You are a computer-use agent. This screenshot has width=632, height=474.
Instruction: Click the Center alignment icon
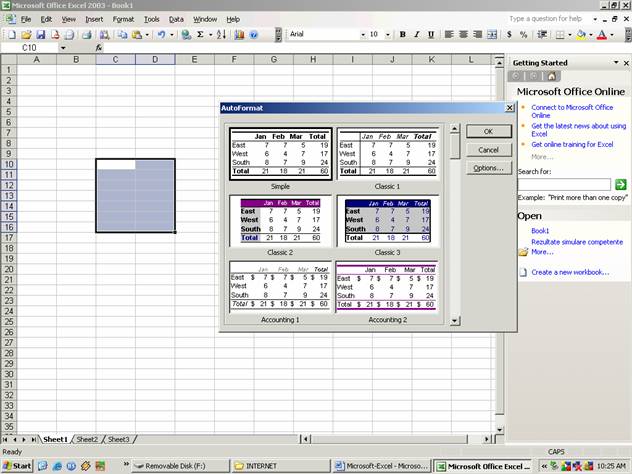(463, 35)
